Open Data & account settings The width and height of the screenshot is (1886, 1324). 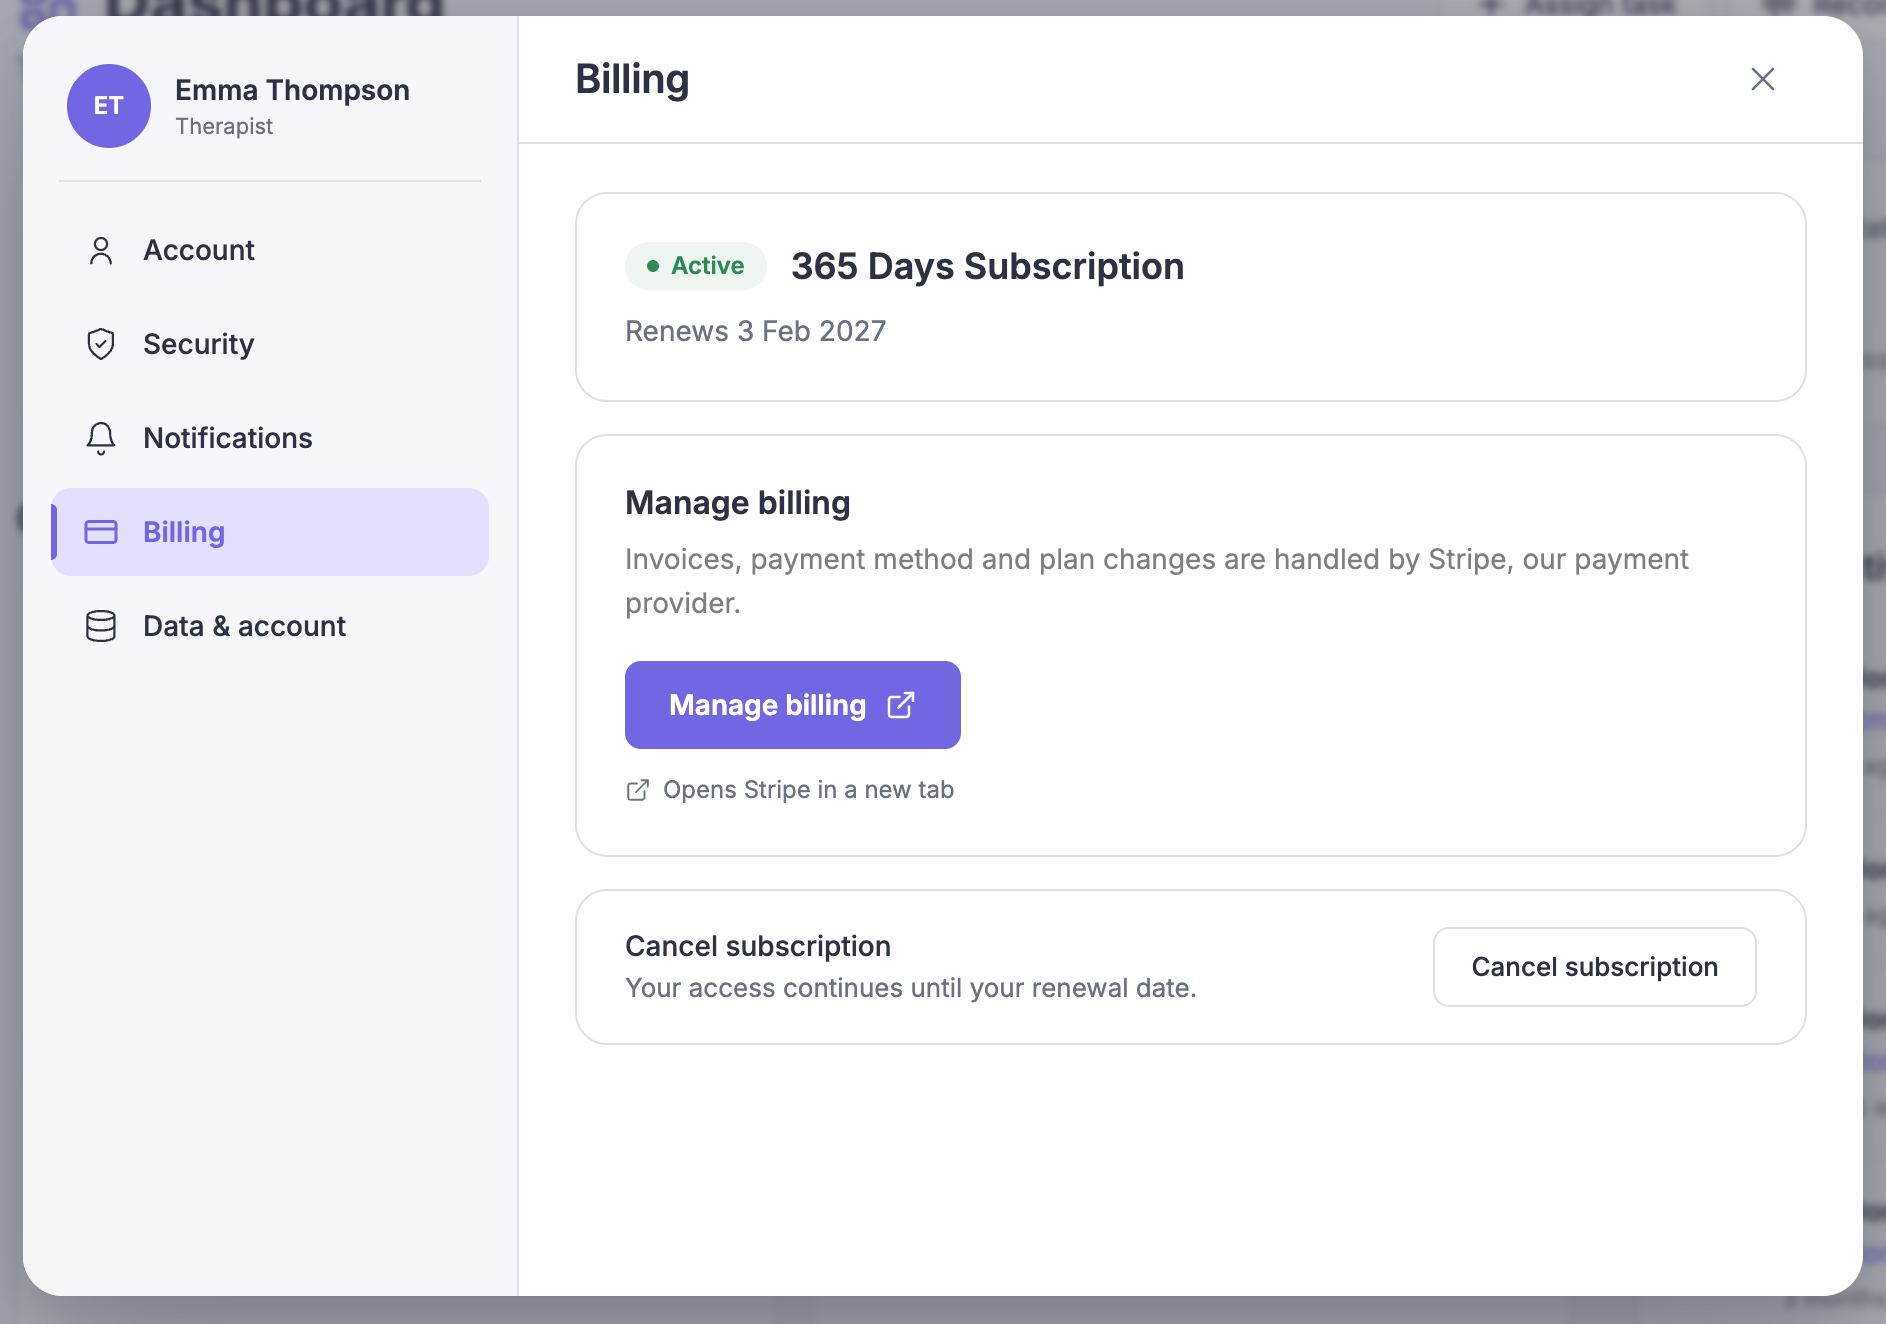click(270, 626)
